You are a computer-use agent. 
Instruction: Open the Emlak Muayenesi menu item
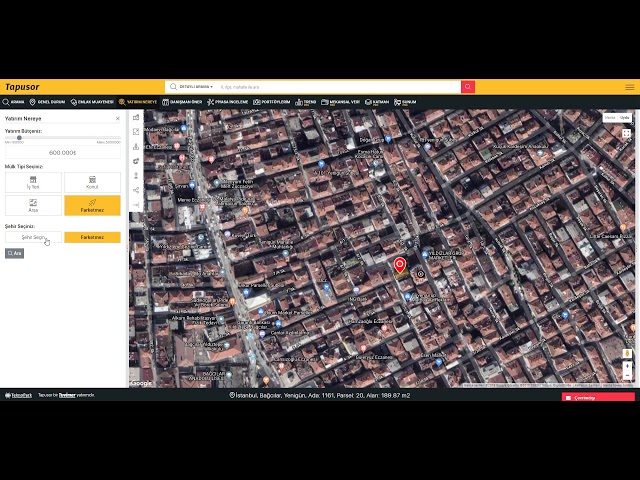[x=92, y=102]
